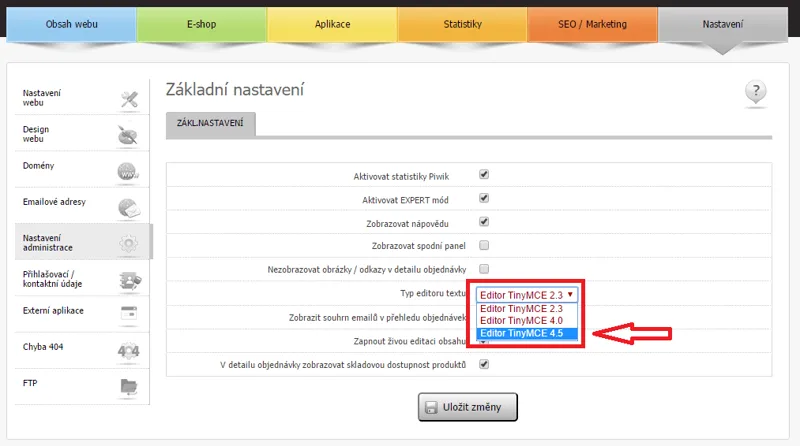This screenshot has height=446, width=800.
Task: Enable Zobrazovat spodní panel checkbox
Action: tap(484, 245)
